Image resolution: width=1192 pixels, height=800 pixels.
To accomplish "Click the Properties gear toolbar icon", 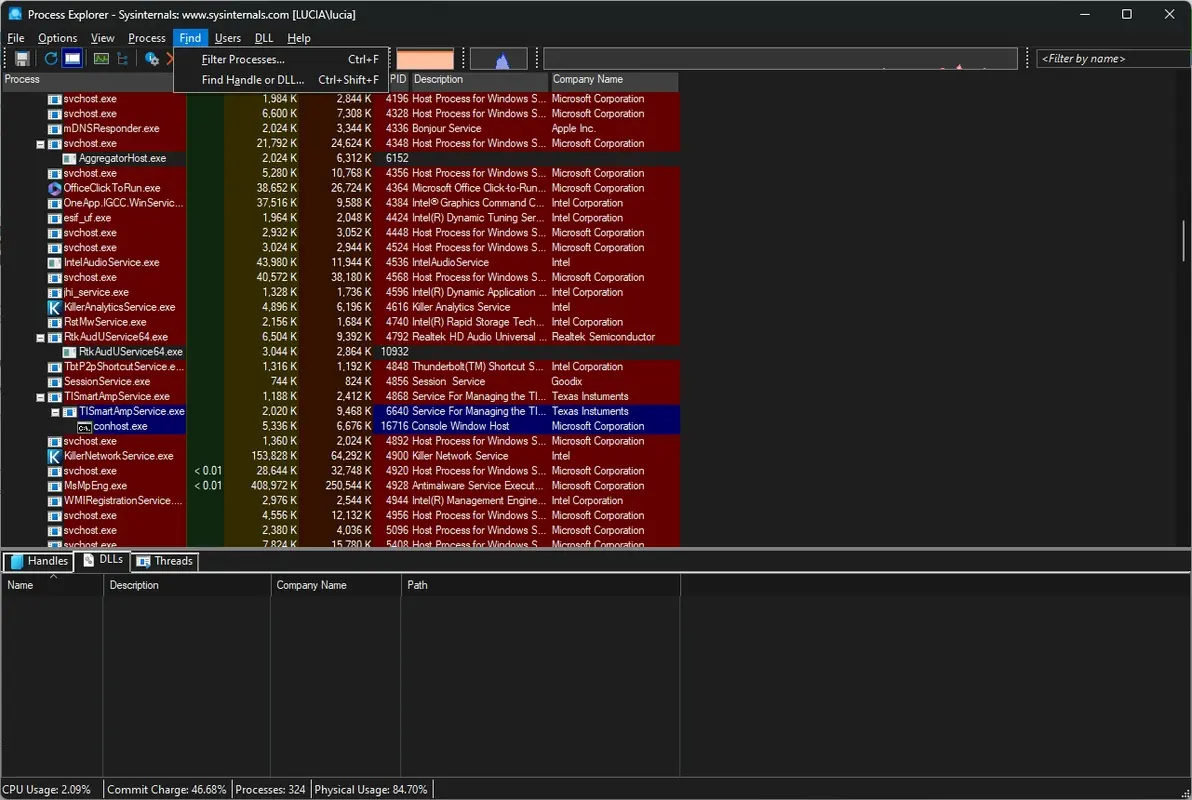I will point(151,59).
